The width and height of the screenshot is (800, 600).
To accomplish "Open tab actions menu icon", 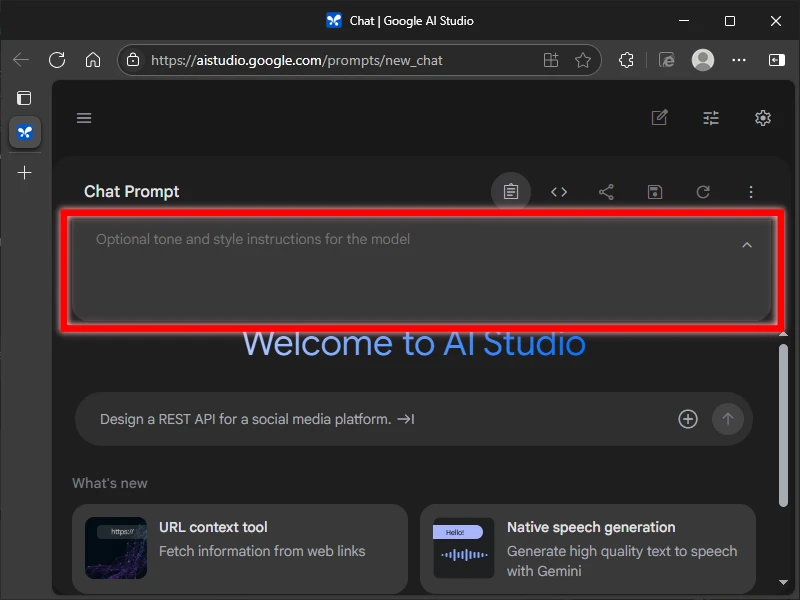I will (x=24, y=98).
